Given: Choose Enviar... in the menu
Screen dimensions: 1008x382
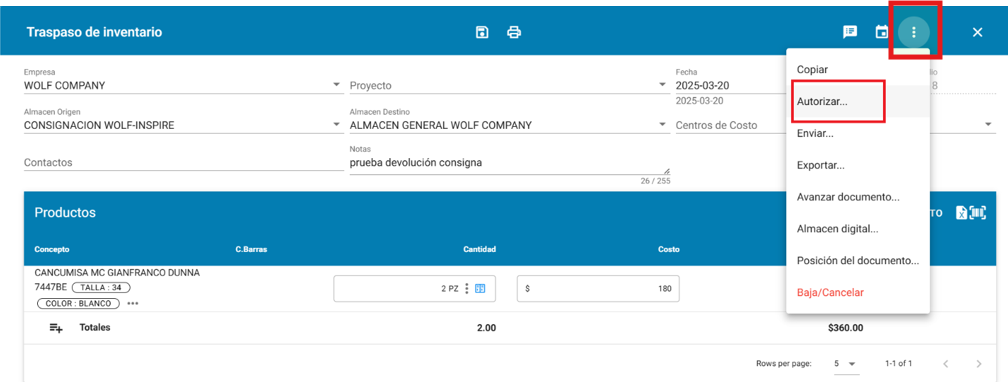Looking at the screenshot, I should (858, 134).
